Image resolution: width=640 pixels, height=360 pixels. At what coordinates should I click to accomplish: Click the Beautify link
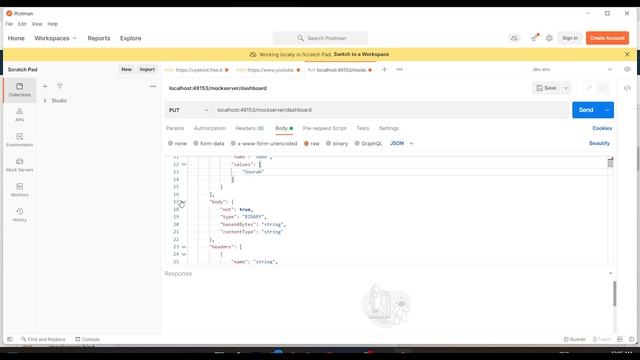[x=599, y=143]
